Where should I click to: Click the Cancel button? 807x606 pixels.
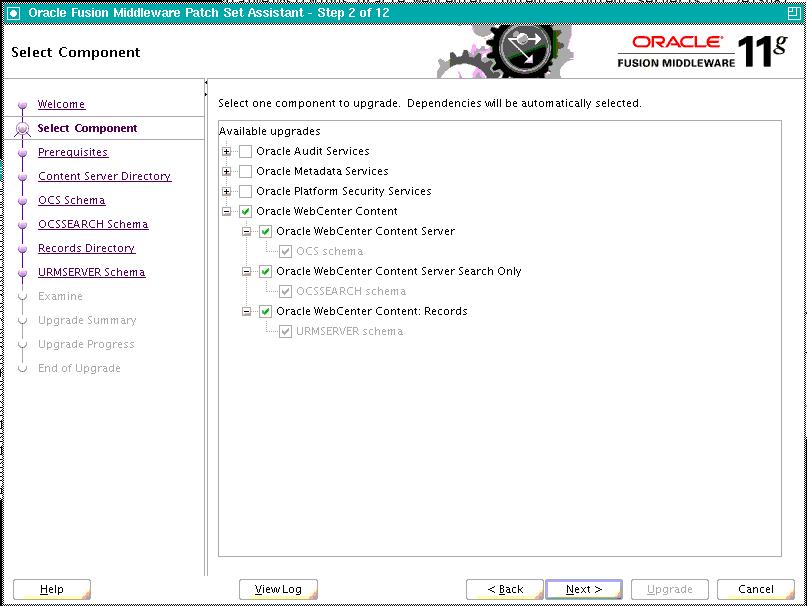(756, 589)
